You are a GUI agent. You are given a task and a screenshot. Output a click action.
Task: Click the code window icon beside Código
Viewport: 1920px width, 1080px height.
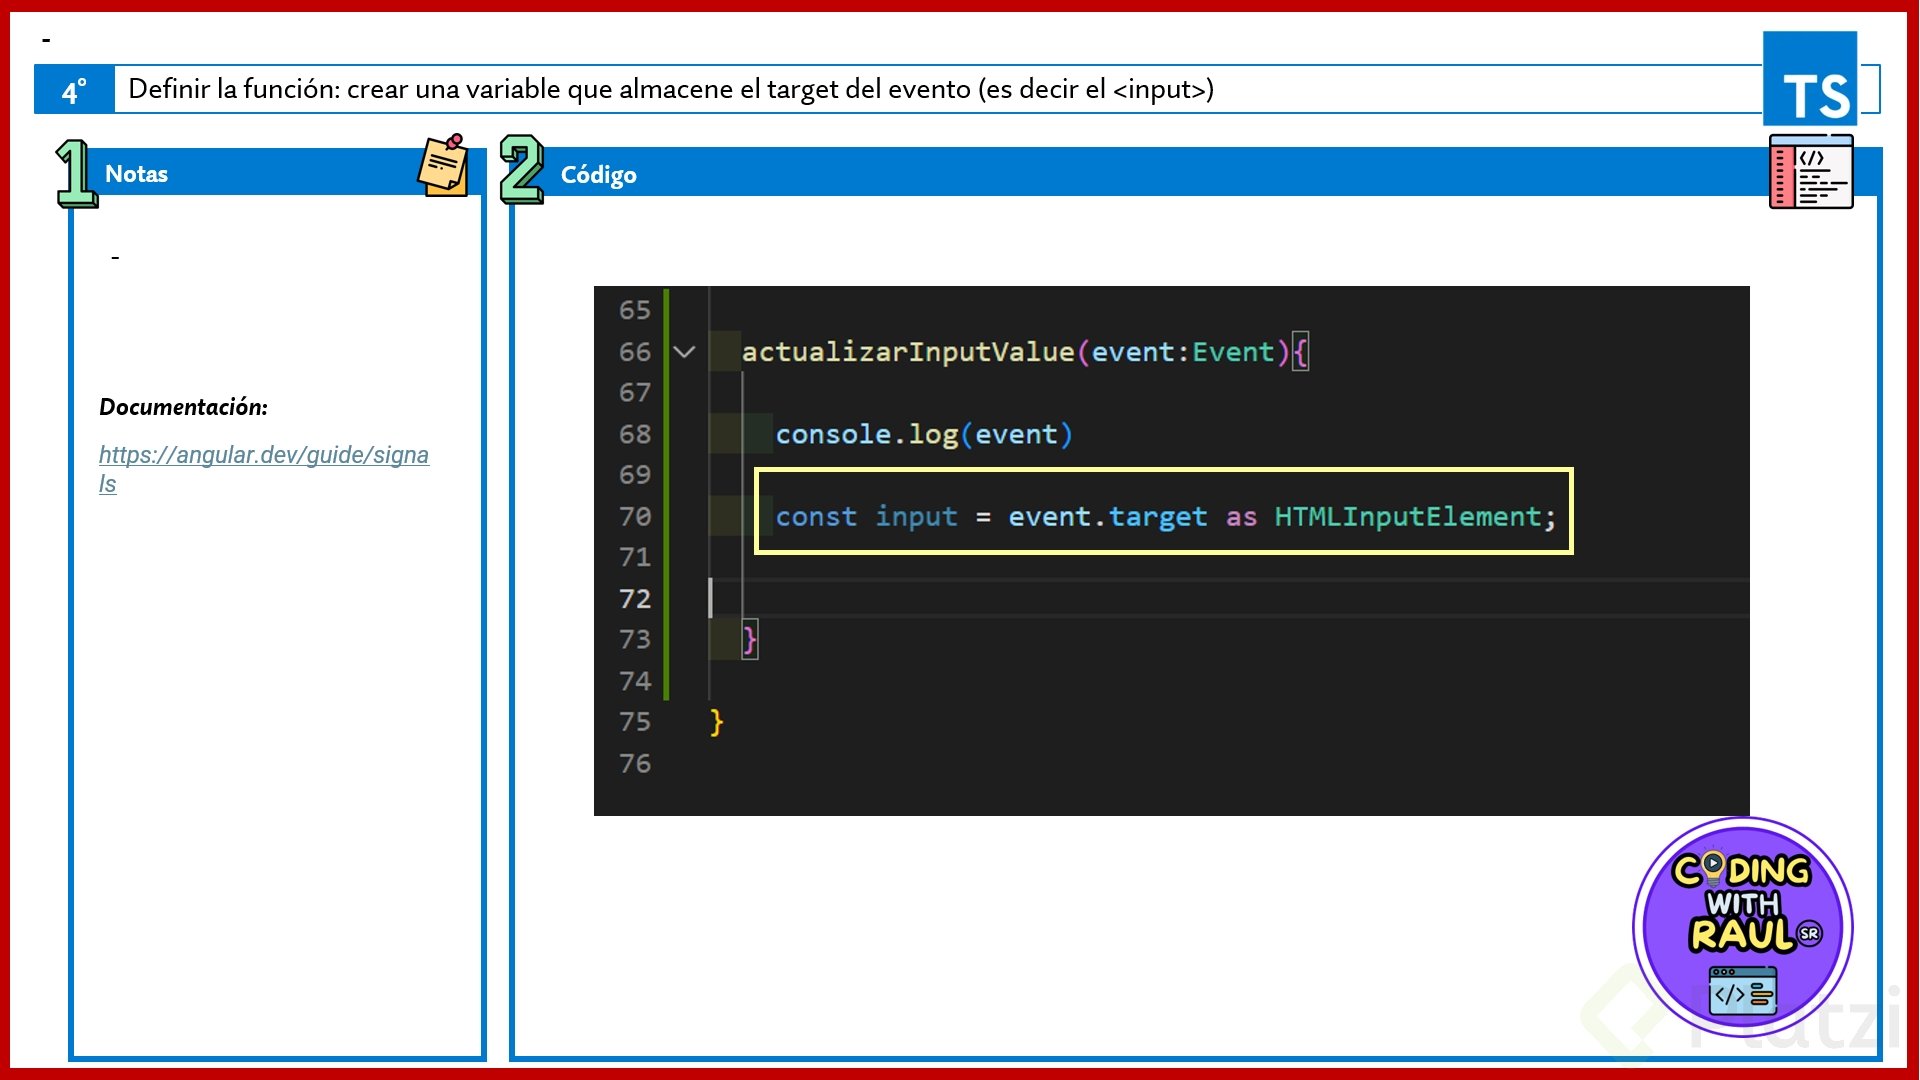[x=1810, y=172]
